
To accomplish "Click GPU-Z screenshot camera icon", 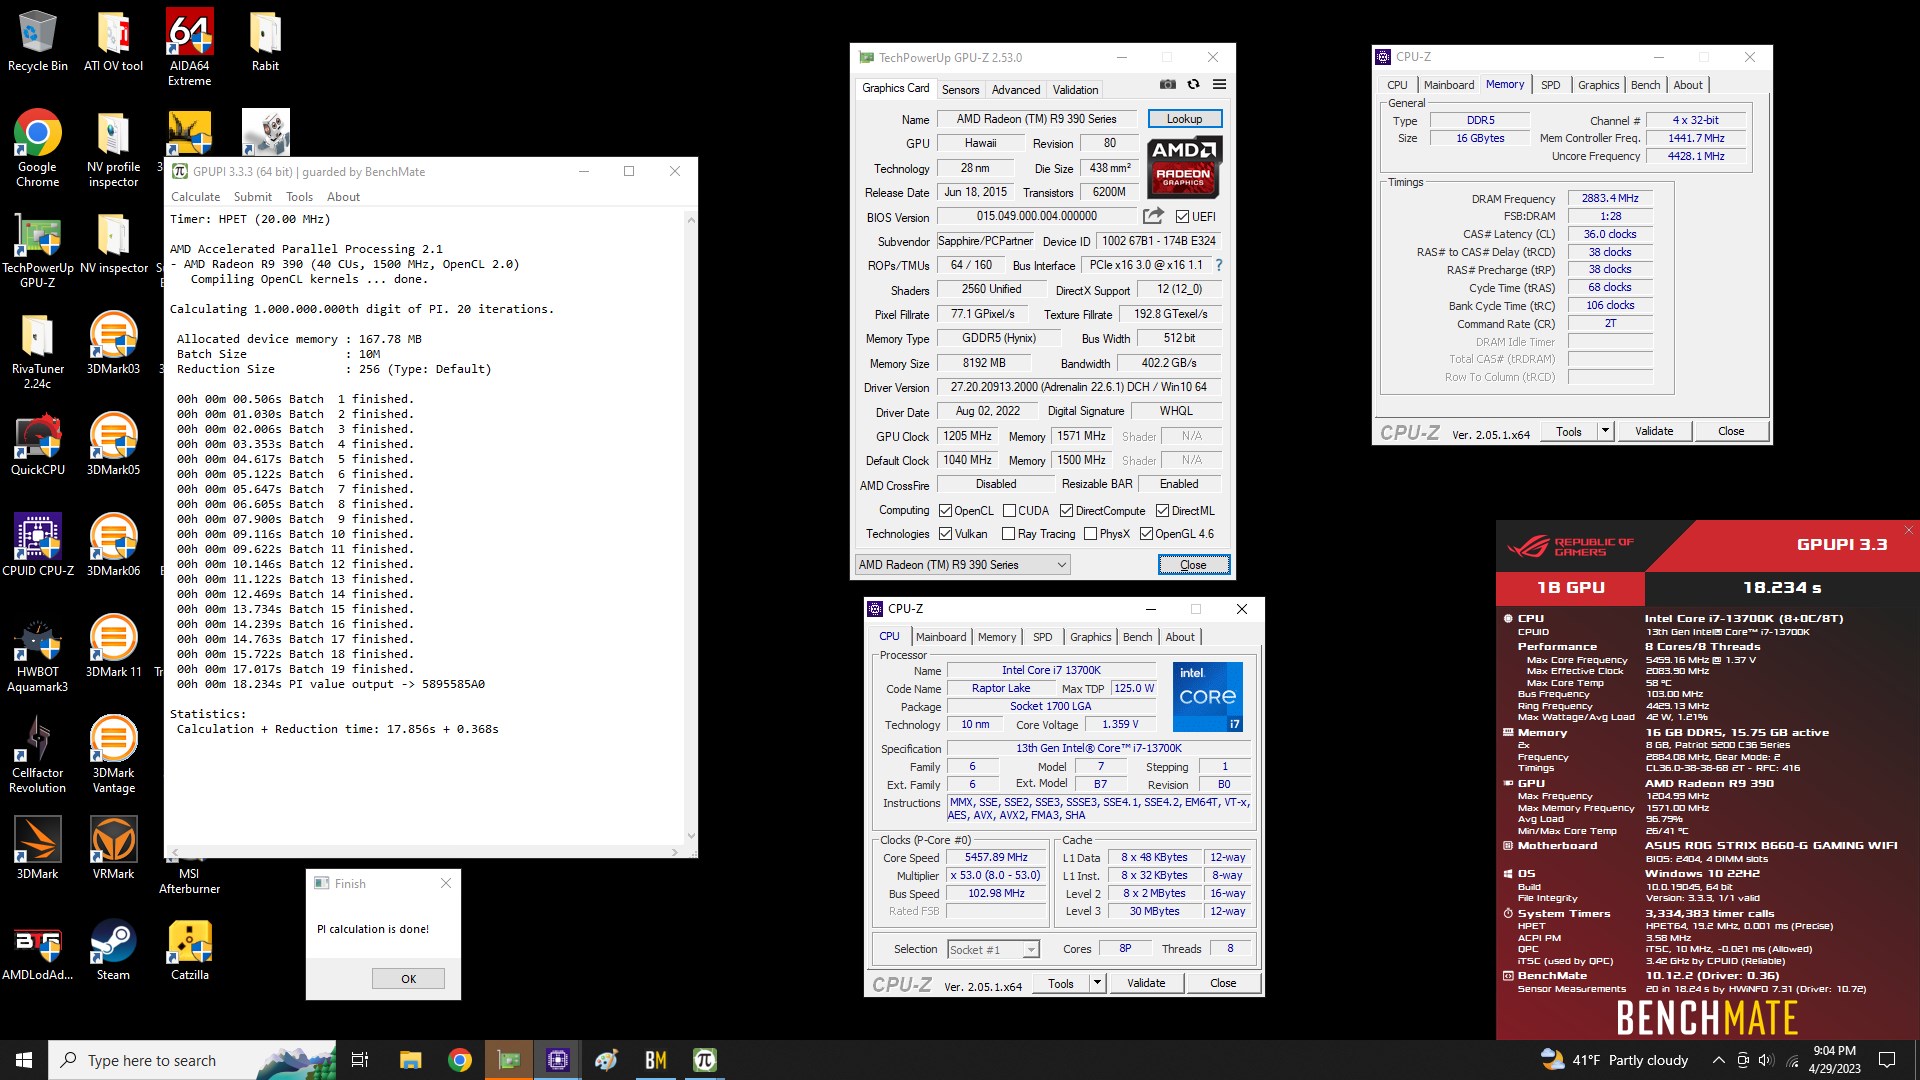I will pyautogui.click(x=1167, y=85).
